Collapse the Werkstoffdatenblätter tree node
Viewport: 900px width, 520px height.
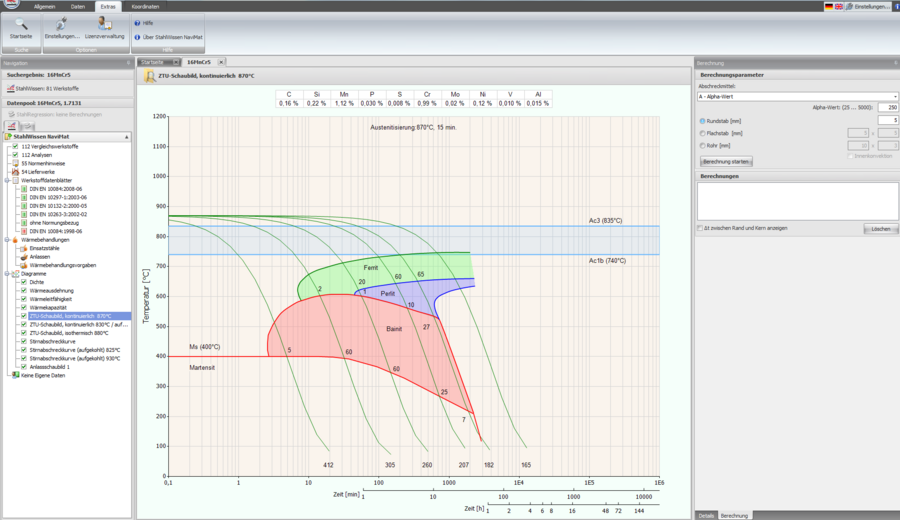(x=7, y=181)
